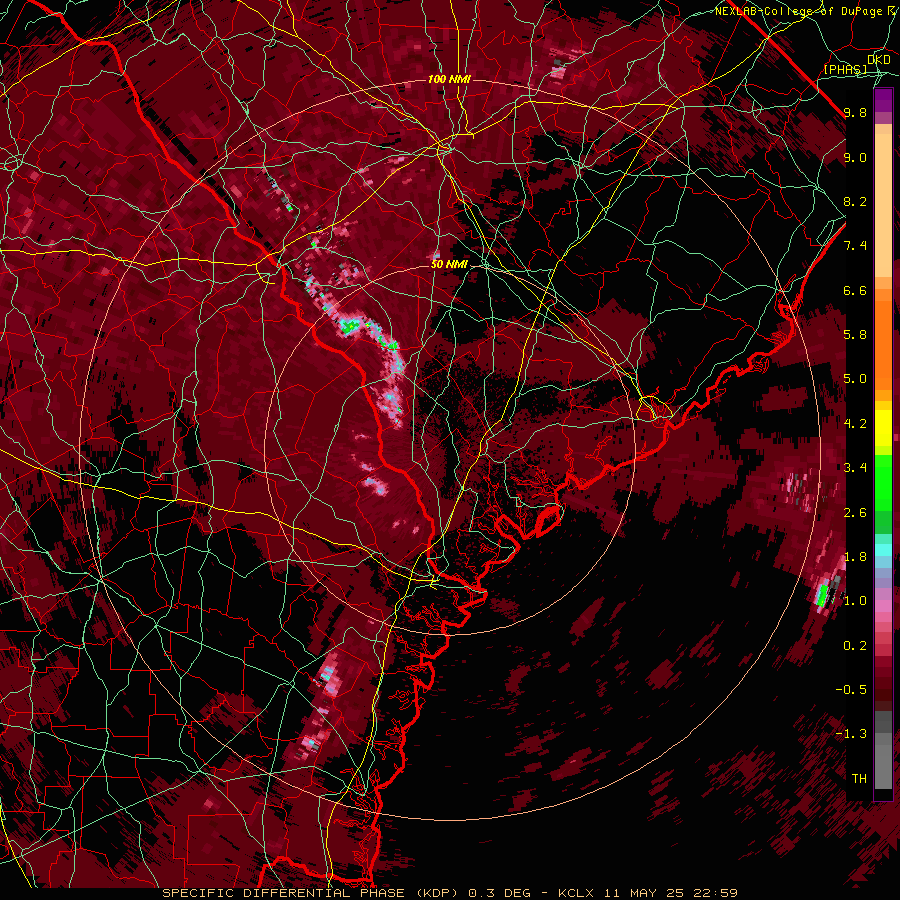Click the 0.2 scale value

coord(855,646)
